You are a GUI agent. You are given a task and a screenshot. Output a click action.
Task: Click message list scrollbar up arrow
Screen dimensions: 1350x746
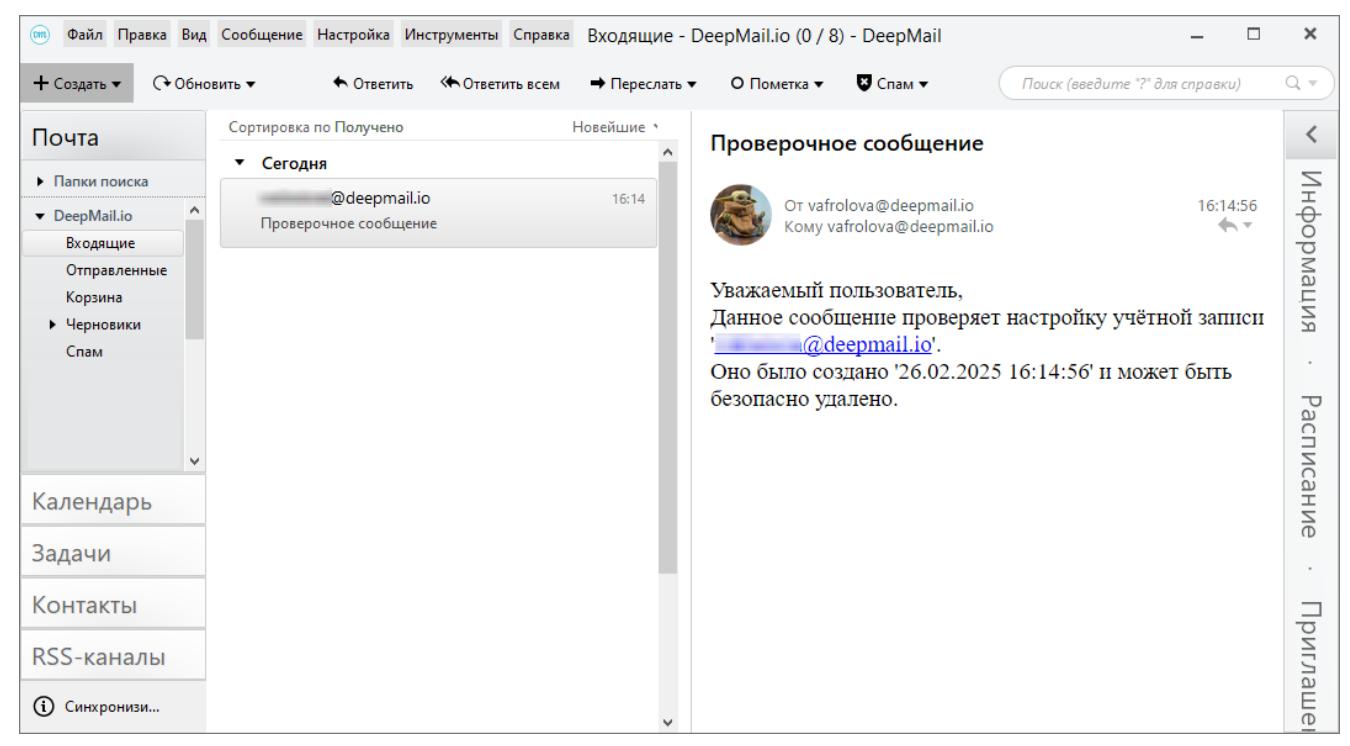coord(668,151)
